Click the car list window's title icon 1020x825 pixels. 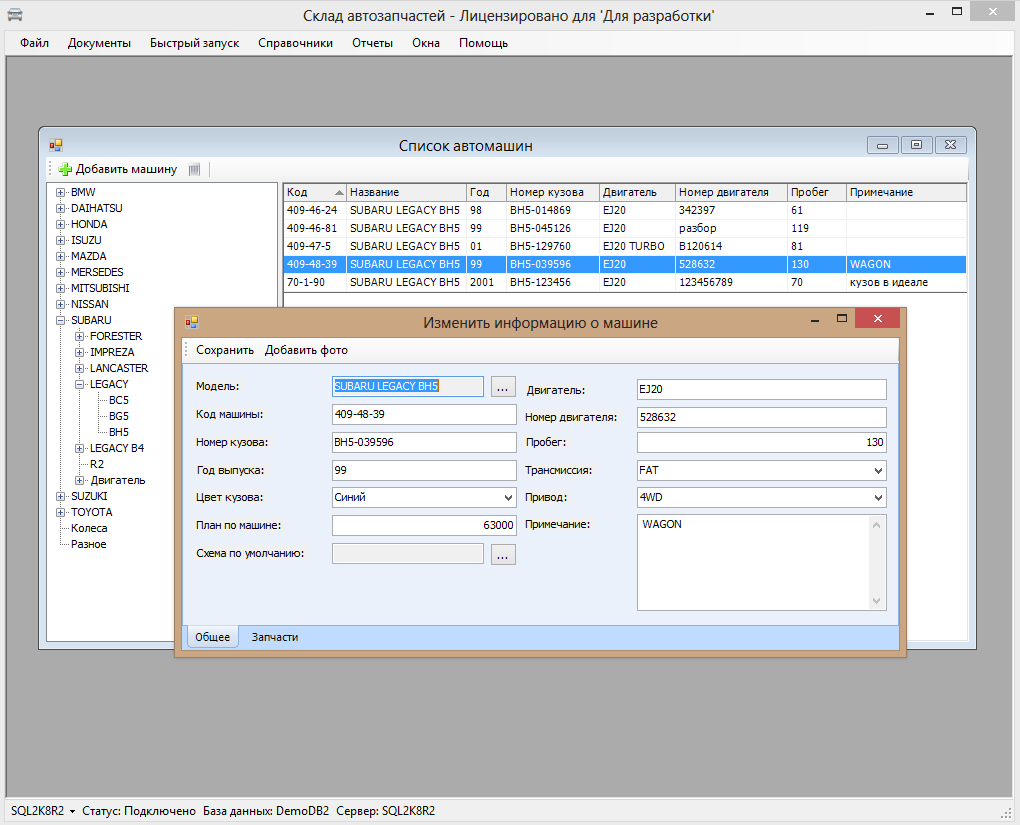[x=56, y=145]
